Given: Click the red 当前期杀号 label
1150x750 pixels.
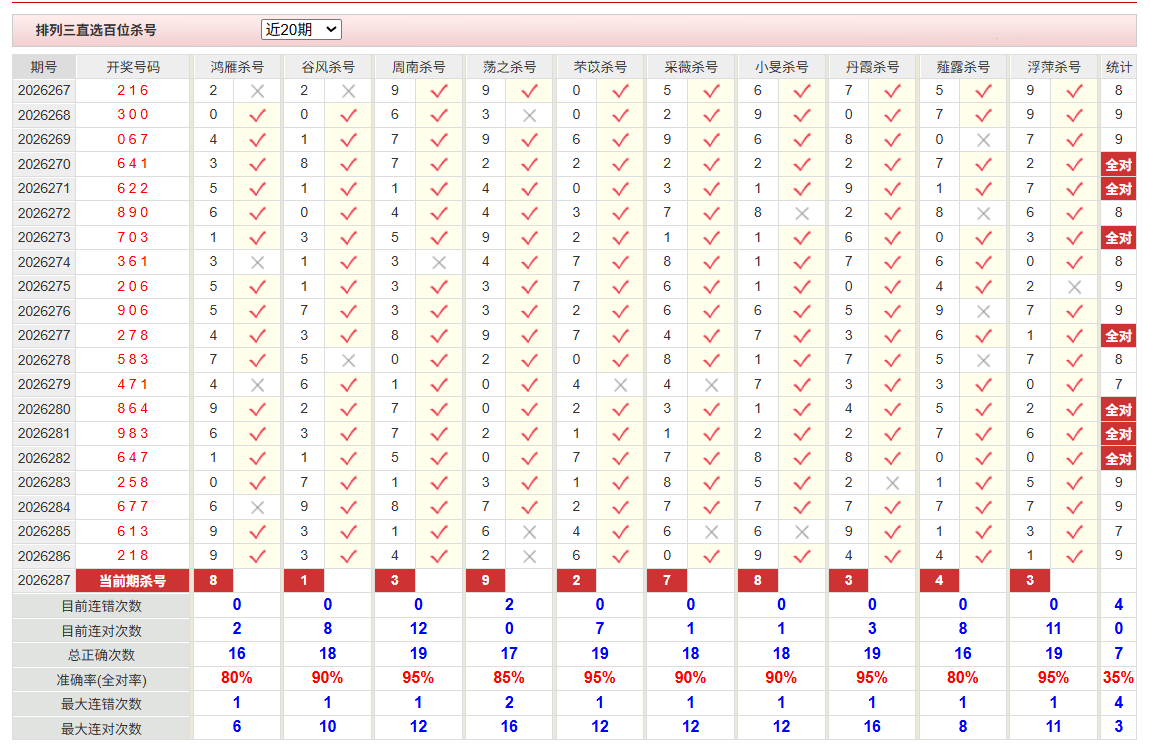Looking at the screenshot, I should pyautogui.click(x=133, y=581).
